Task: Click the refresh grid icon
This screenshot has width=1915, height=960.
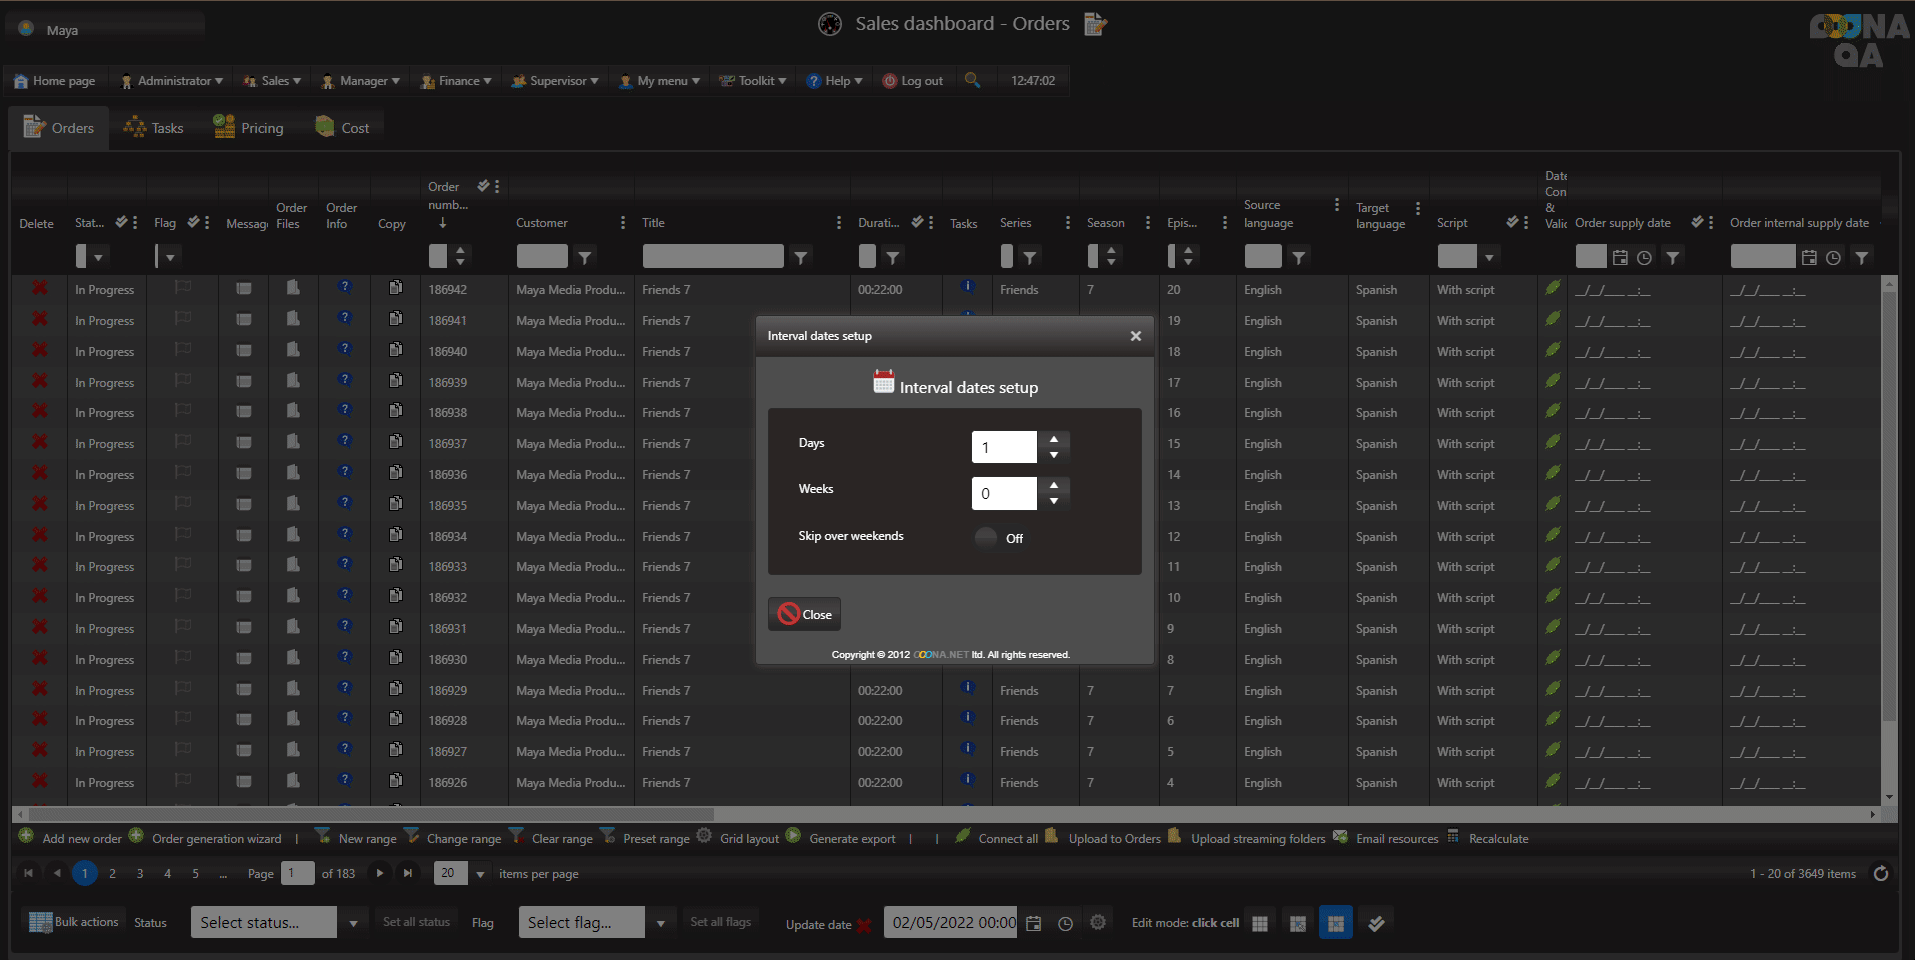Action: [x=1880, y=874]
